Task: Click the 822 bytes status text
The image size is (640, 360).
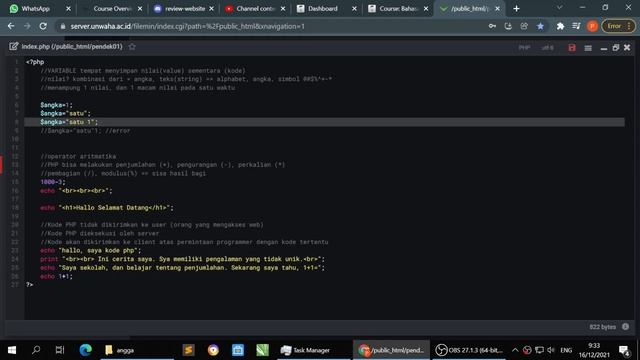Action: coord(602,327)
